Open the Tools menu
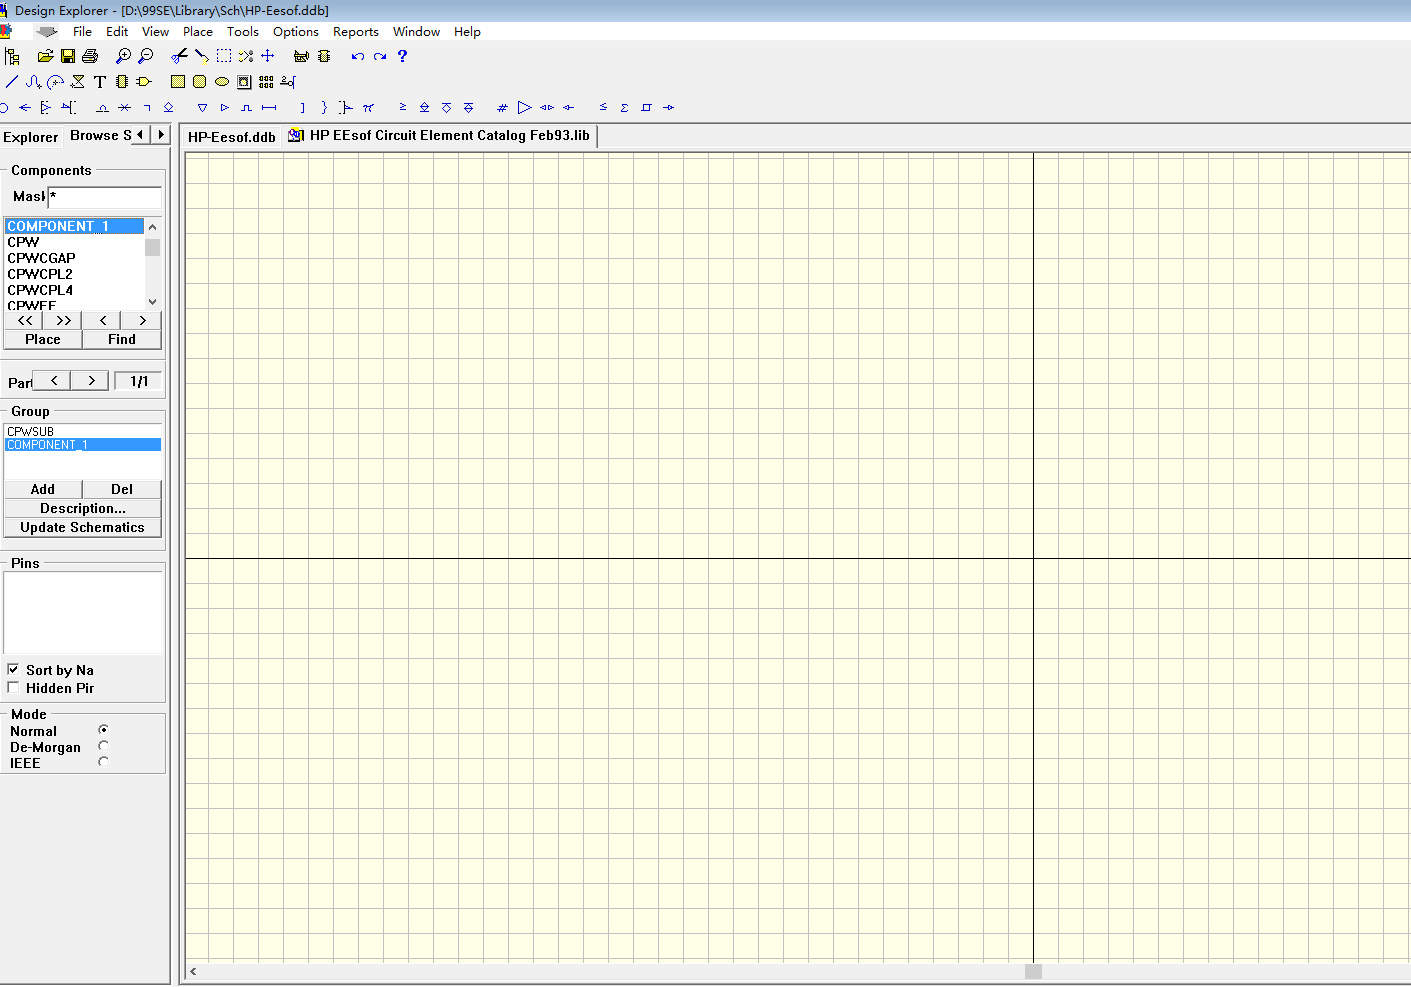The width and height of the screenshot is (1411, 987). (242, 32)
